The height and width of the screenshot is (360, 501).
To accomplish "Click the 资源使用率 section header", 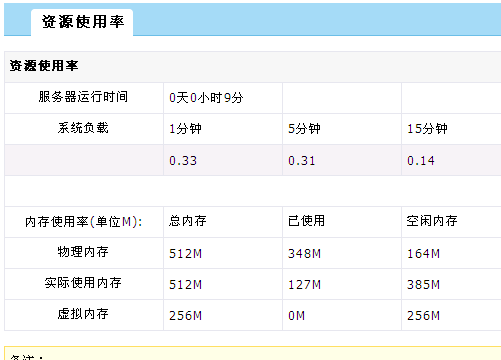I will tap(44, 66).
